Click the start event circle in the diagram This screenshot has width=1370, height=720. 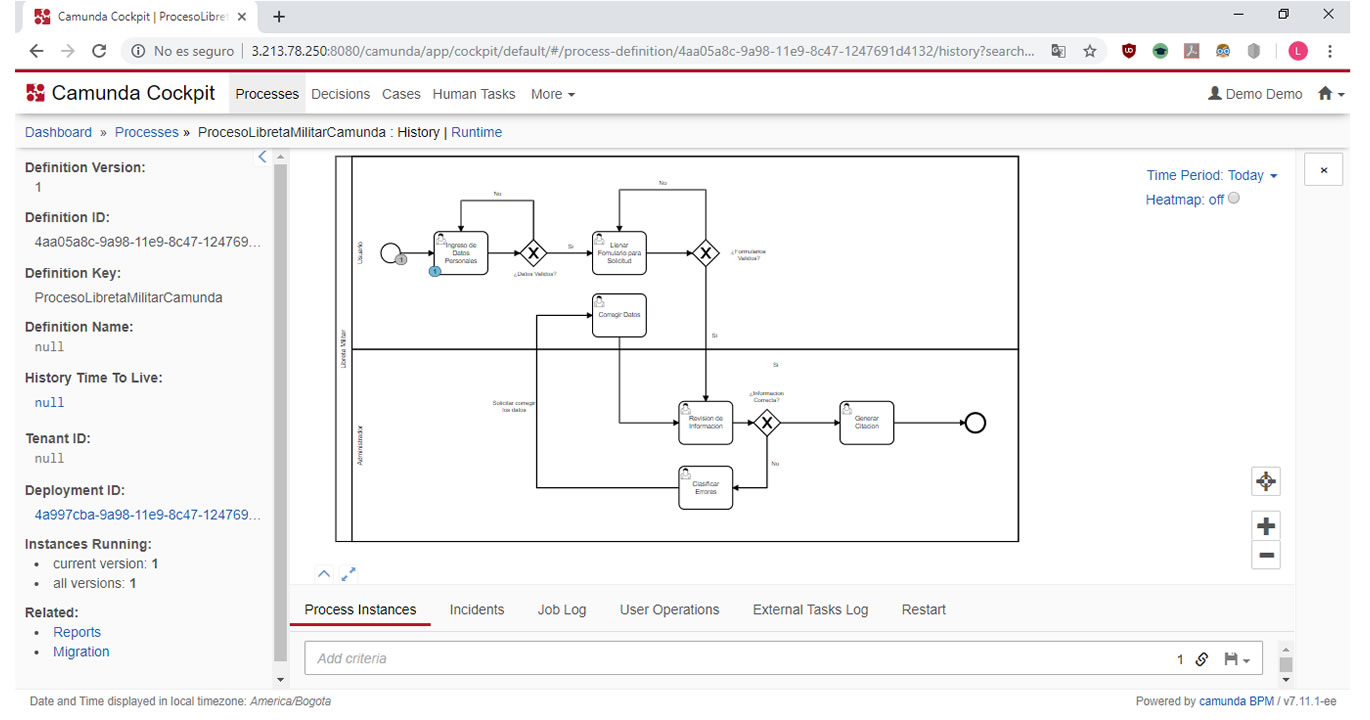tap(391, 253)
